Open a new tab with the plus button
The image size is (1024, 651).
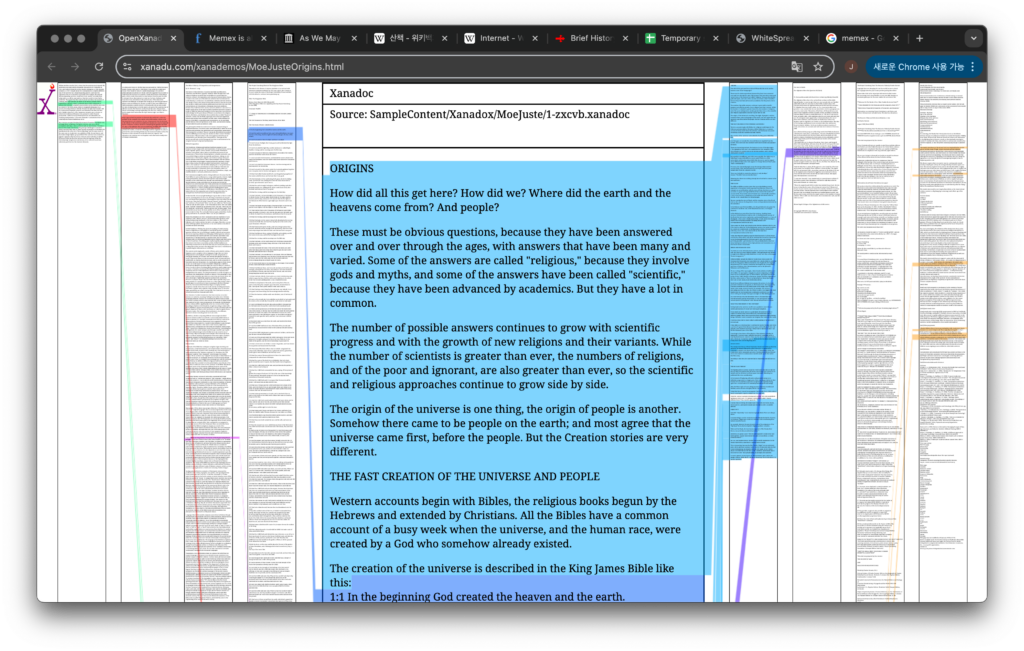919,38
